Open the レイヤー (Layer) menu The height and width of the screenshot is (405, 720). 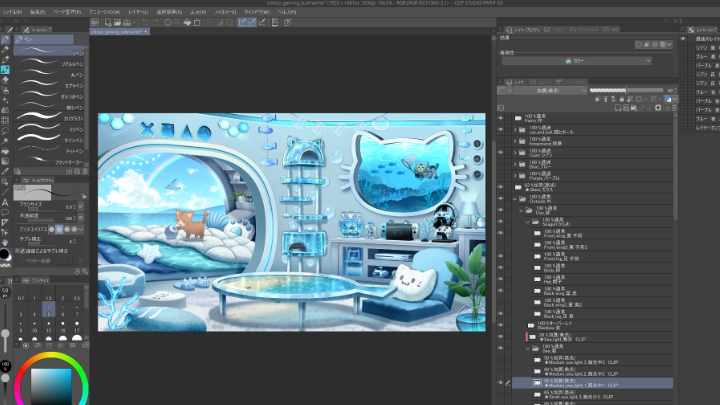[138, 12]
